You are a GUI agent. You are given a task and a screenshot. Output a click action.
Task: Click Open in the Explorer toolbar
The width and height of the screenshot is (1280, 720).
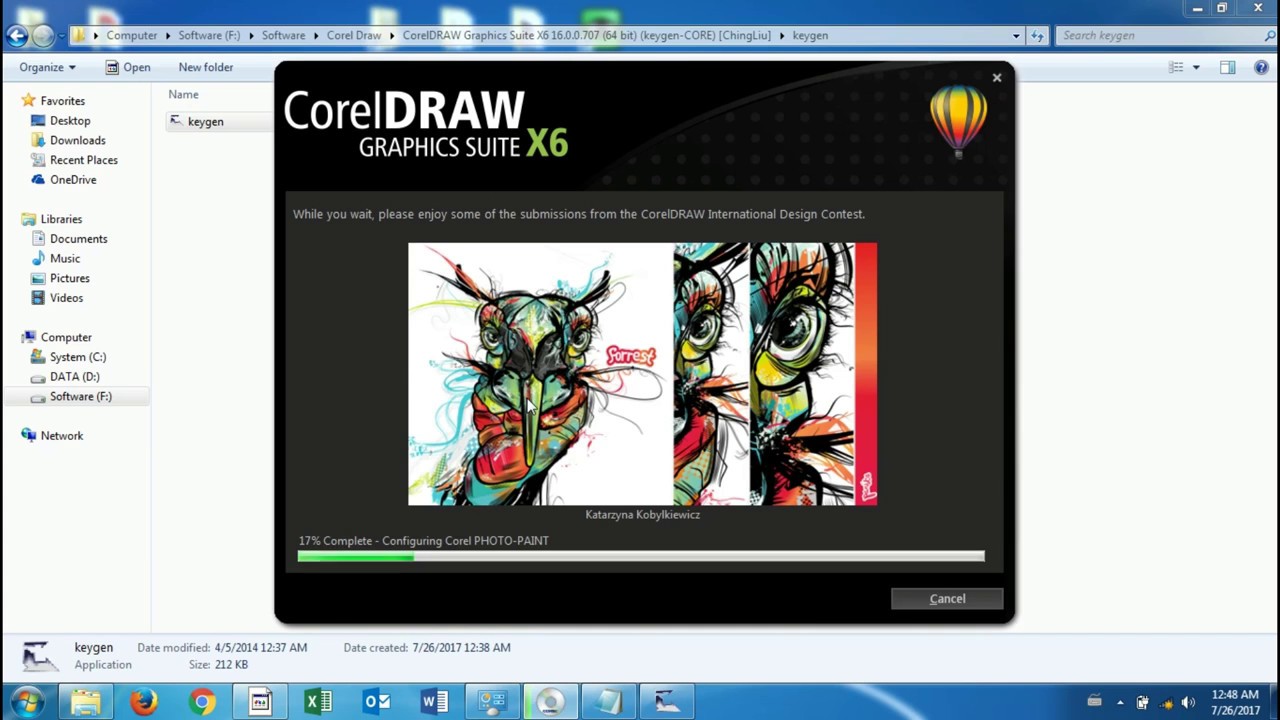(128, 67)
